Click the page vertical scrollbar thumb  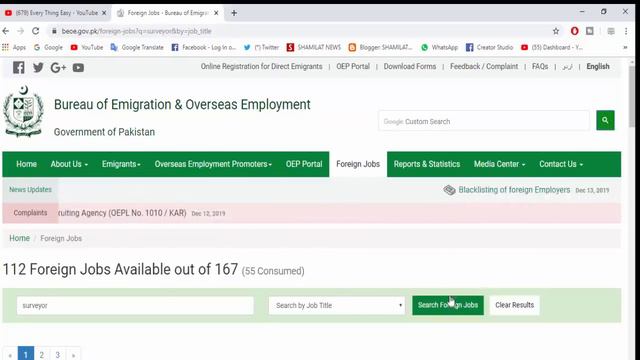tap(632, 96)
